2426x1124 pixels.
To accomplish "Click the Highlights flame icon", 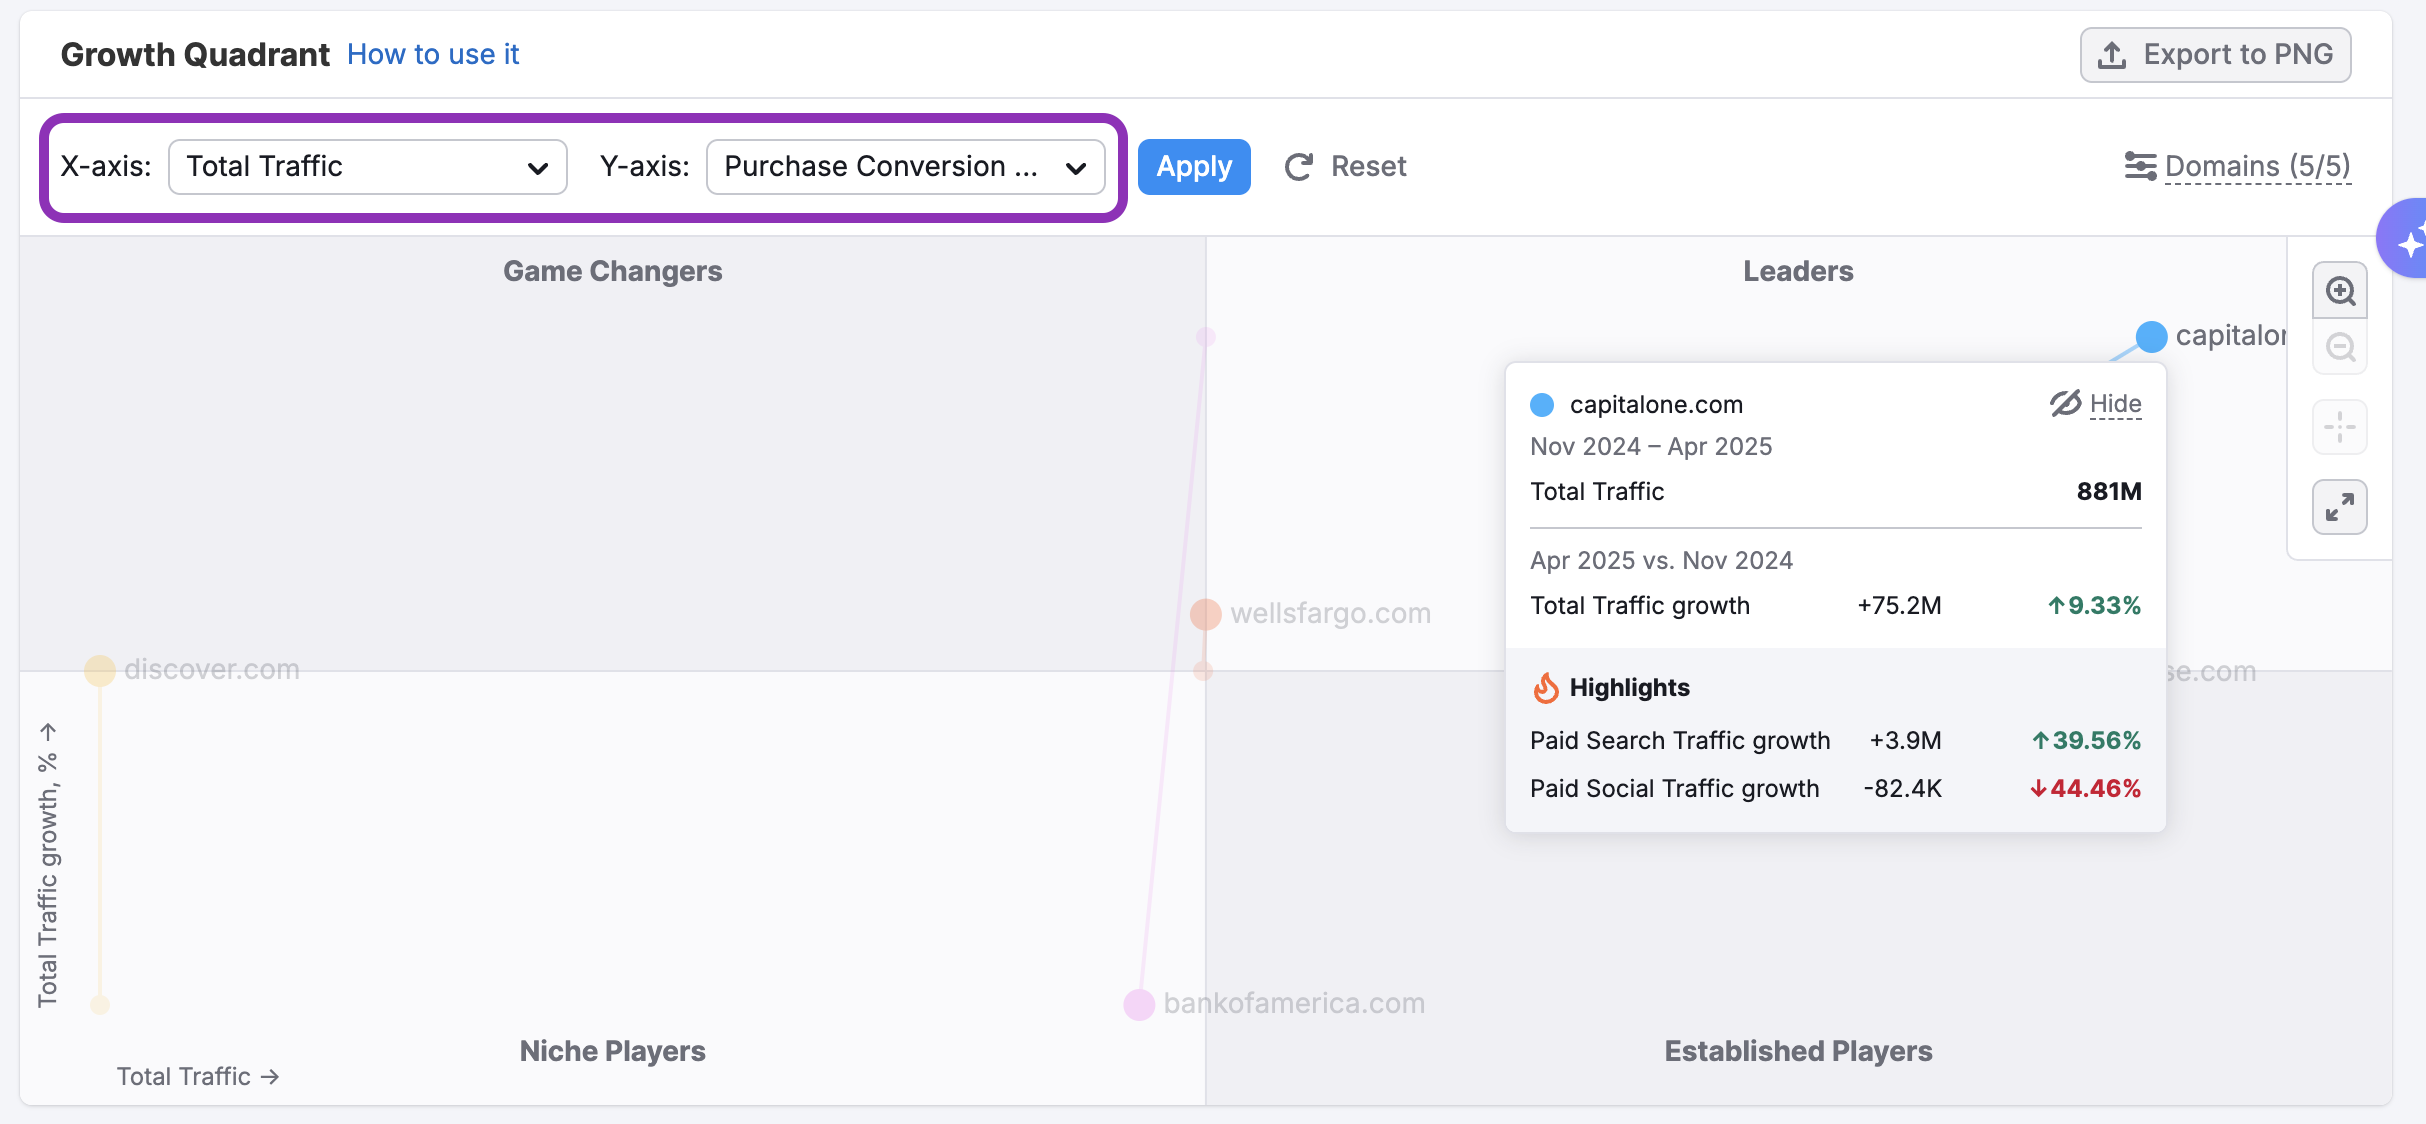I will (x=1546, y=688).
